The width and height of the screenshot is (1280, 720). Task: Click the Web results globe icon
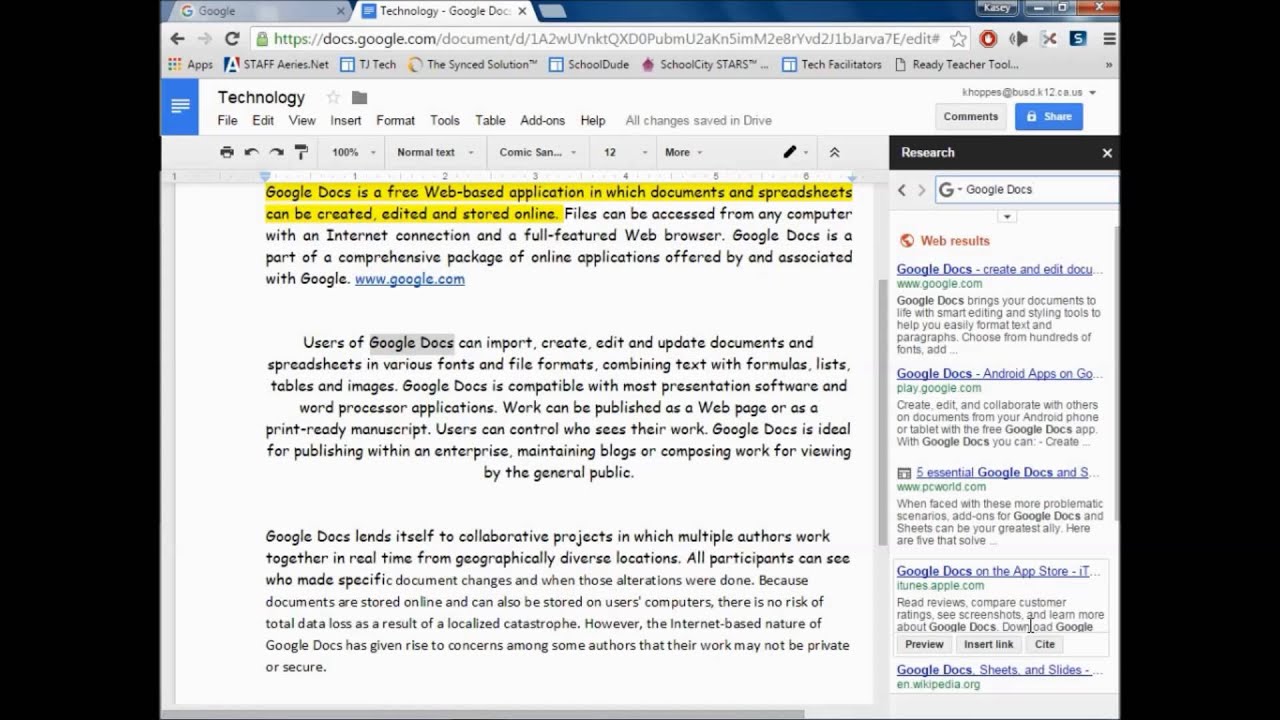(x=906, y=241)
